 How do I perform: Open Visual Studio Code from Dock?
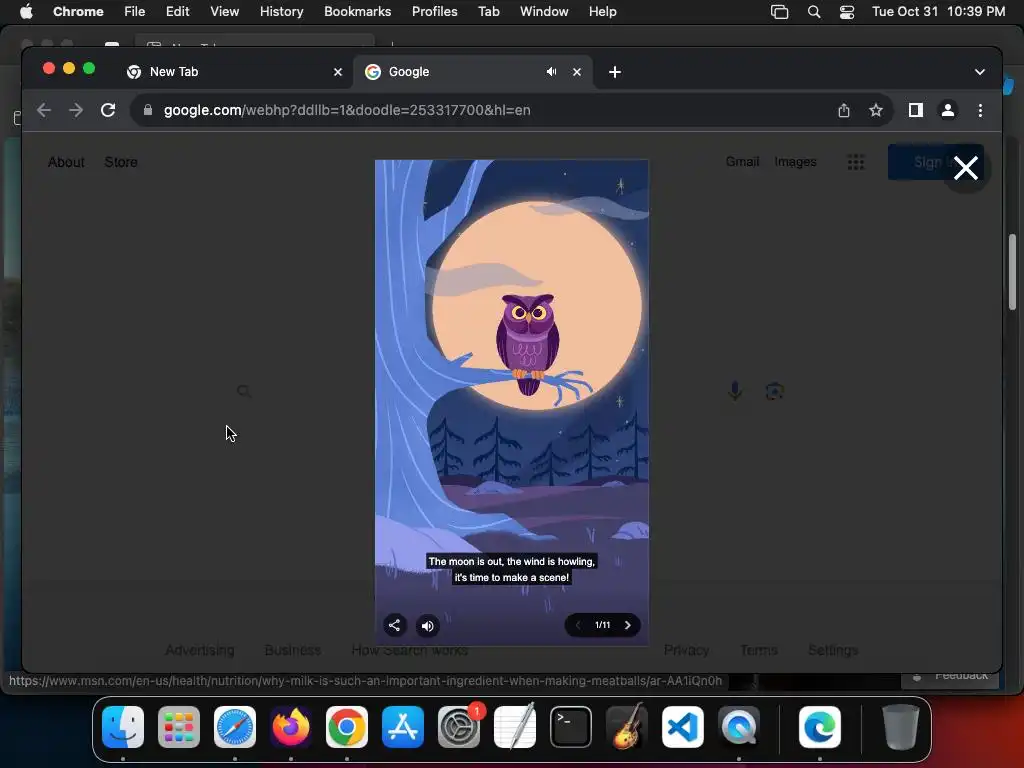(x=682, y=727)
